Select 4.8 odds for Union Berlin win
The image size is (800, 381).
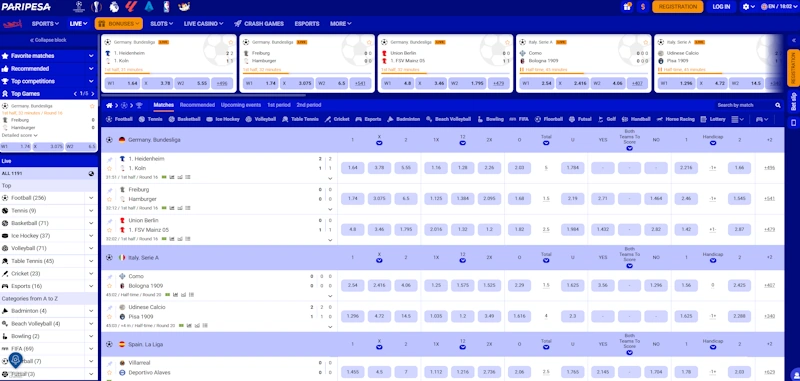pos(353,230)
